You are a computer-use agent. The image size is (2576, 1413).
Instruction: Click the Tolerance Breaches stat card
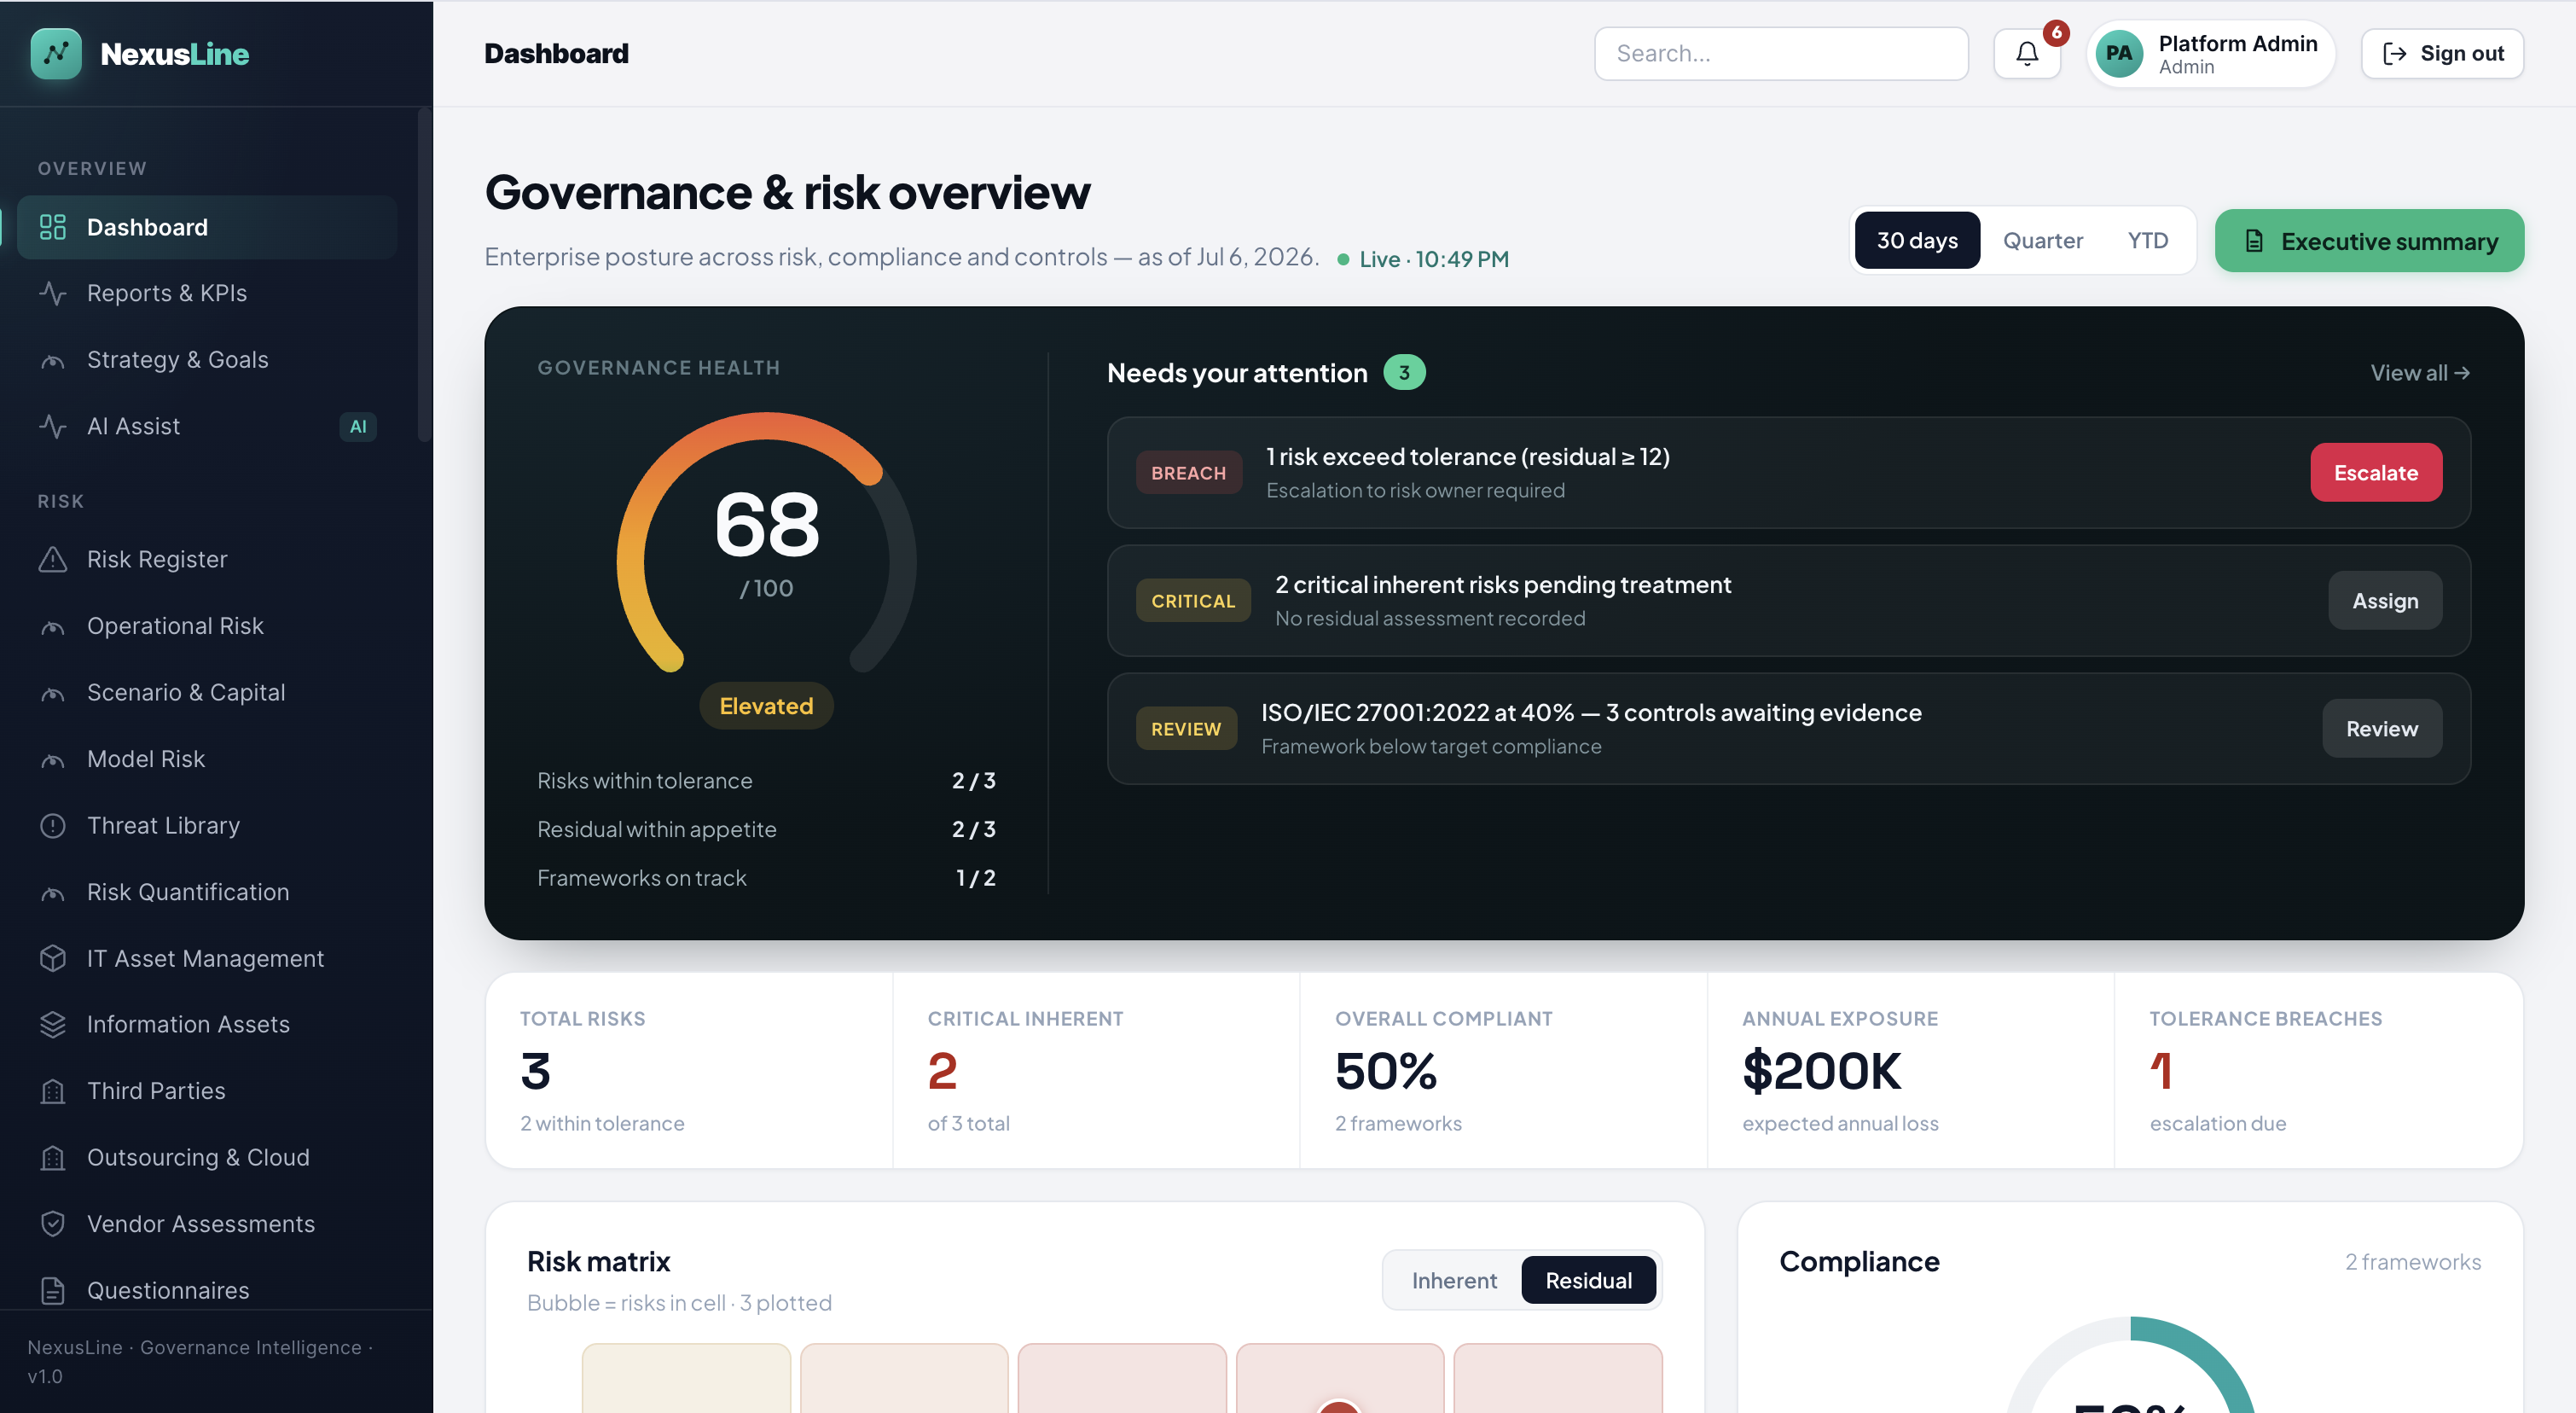[2318, 1070]
